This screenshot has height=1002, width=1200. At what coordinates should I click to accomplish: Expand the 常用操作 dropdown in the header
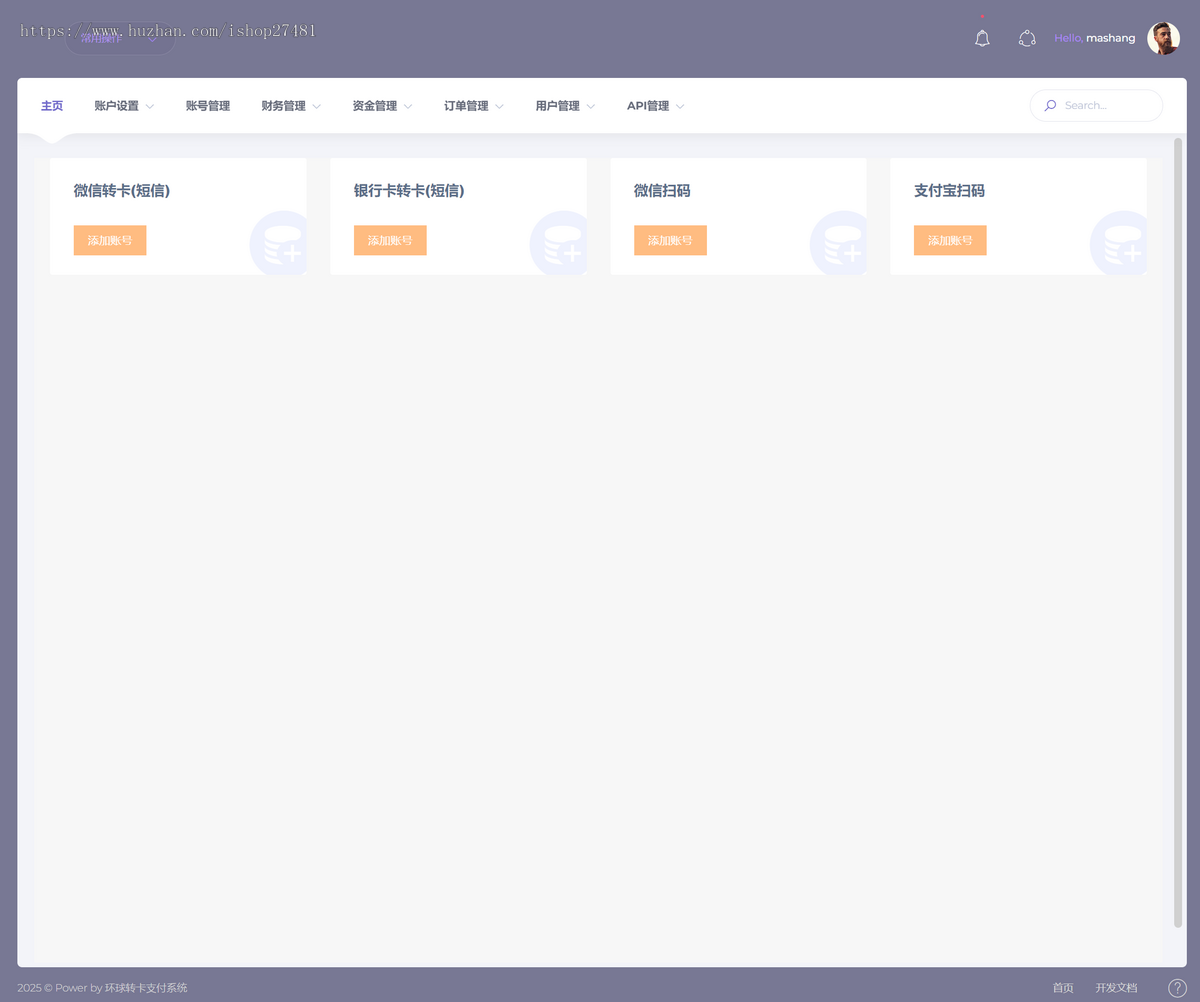click(120, 38)
